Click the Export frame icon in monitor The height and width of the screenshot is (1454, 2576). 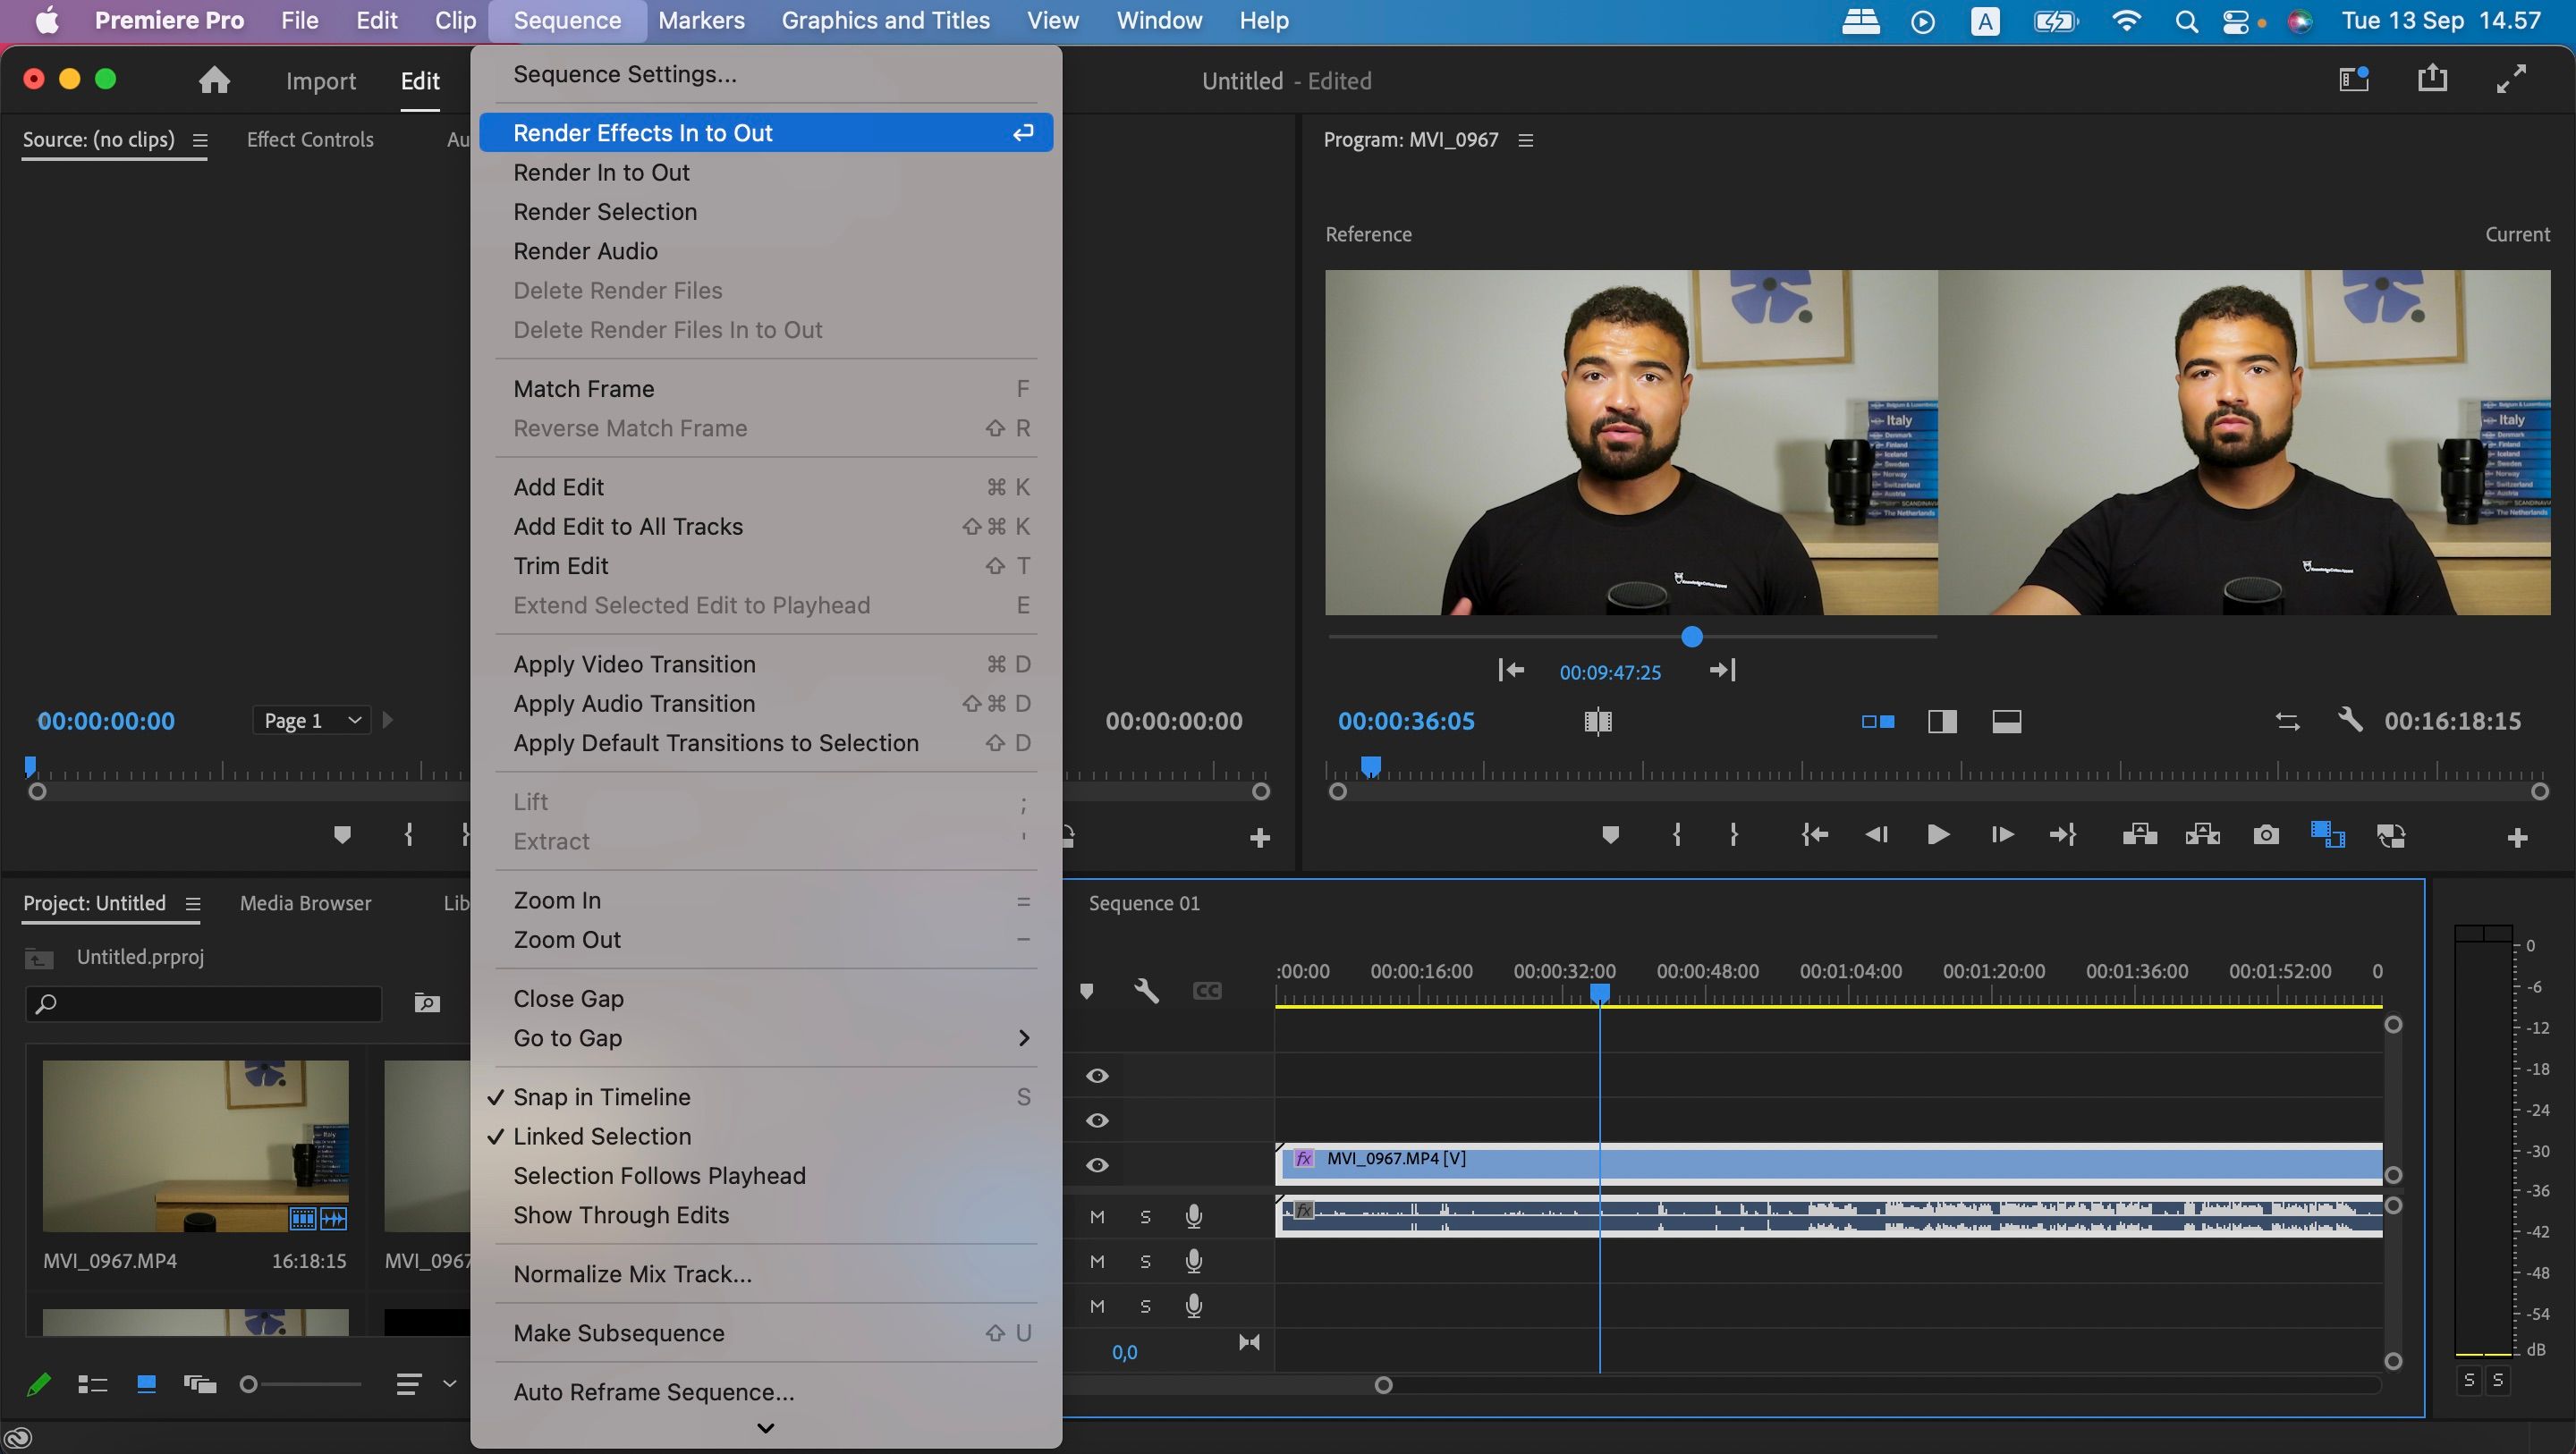pyautogui.click(x=2267, y=833)
